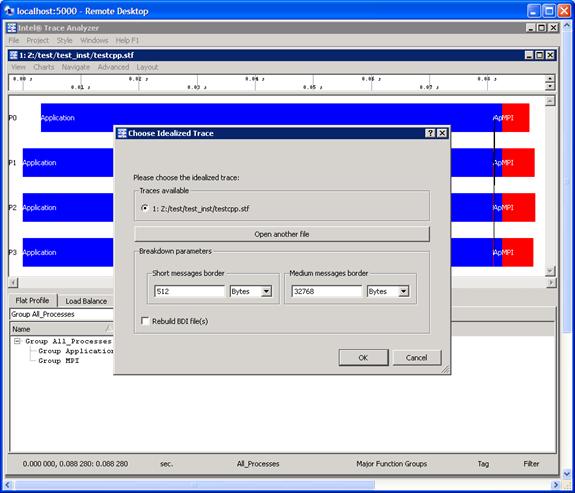Screen dimensions: 575x493
Task: Open the View menu of trace window
Action: point(18,67)
